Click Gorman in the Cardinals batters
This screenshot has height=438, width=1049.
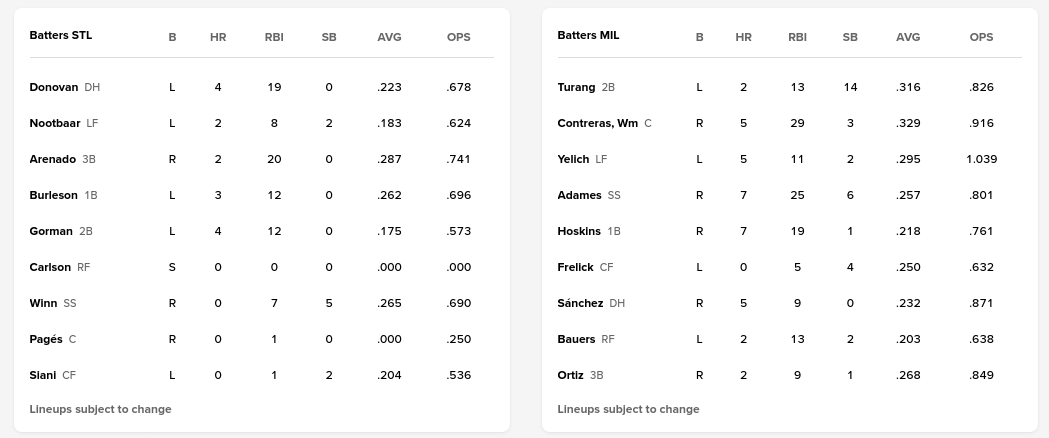(51, 231)
